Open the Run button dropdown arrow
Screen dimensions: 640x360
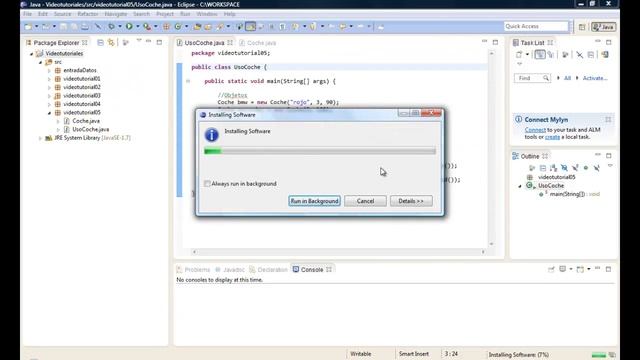pyautogui.click(x=138, y=27)
